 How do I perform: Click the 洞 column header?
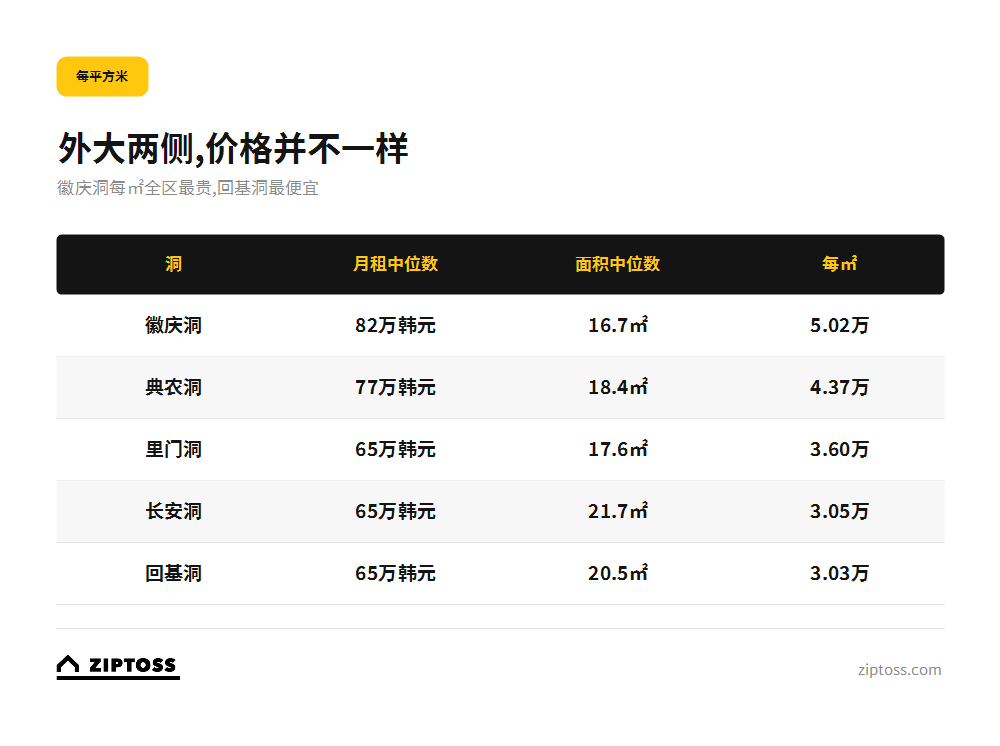(x=173, y=264)
